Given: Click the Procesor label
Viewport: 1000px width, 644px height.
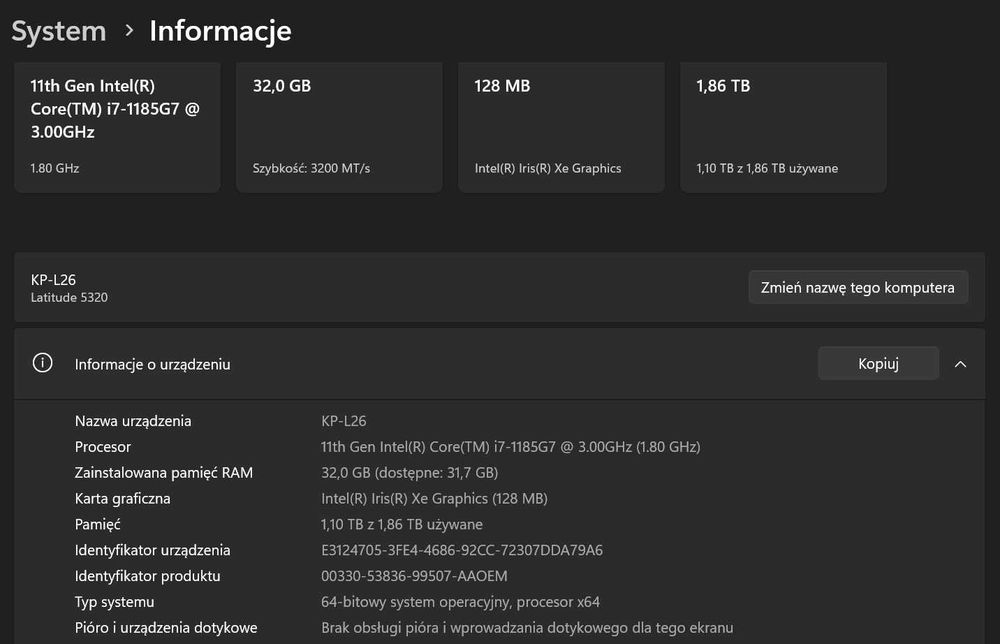Looking at the screenshot, I should click(103, 447).
